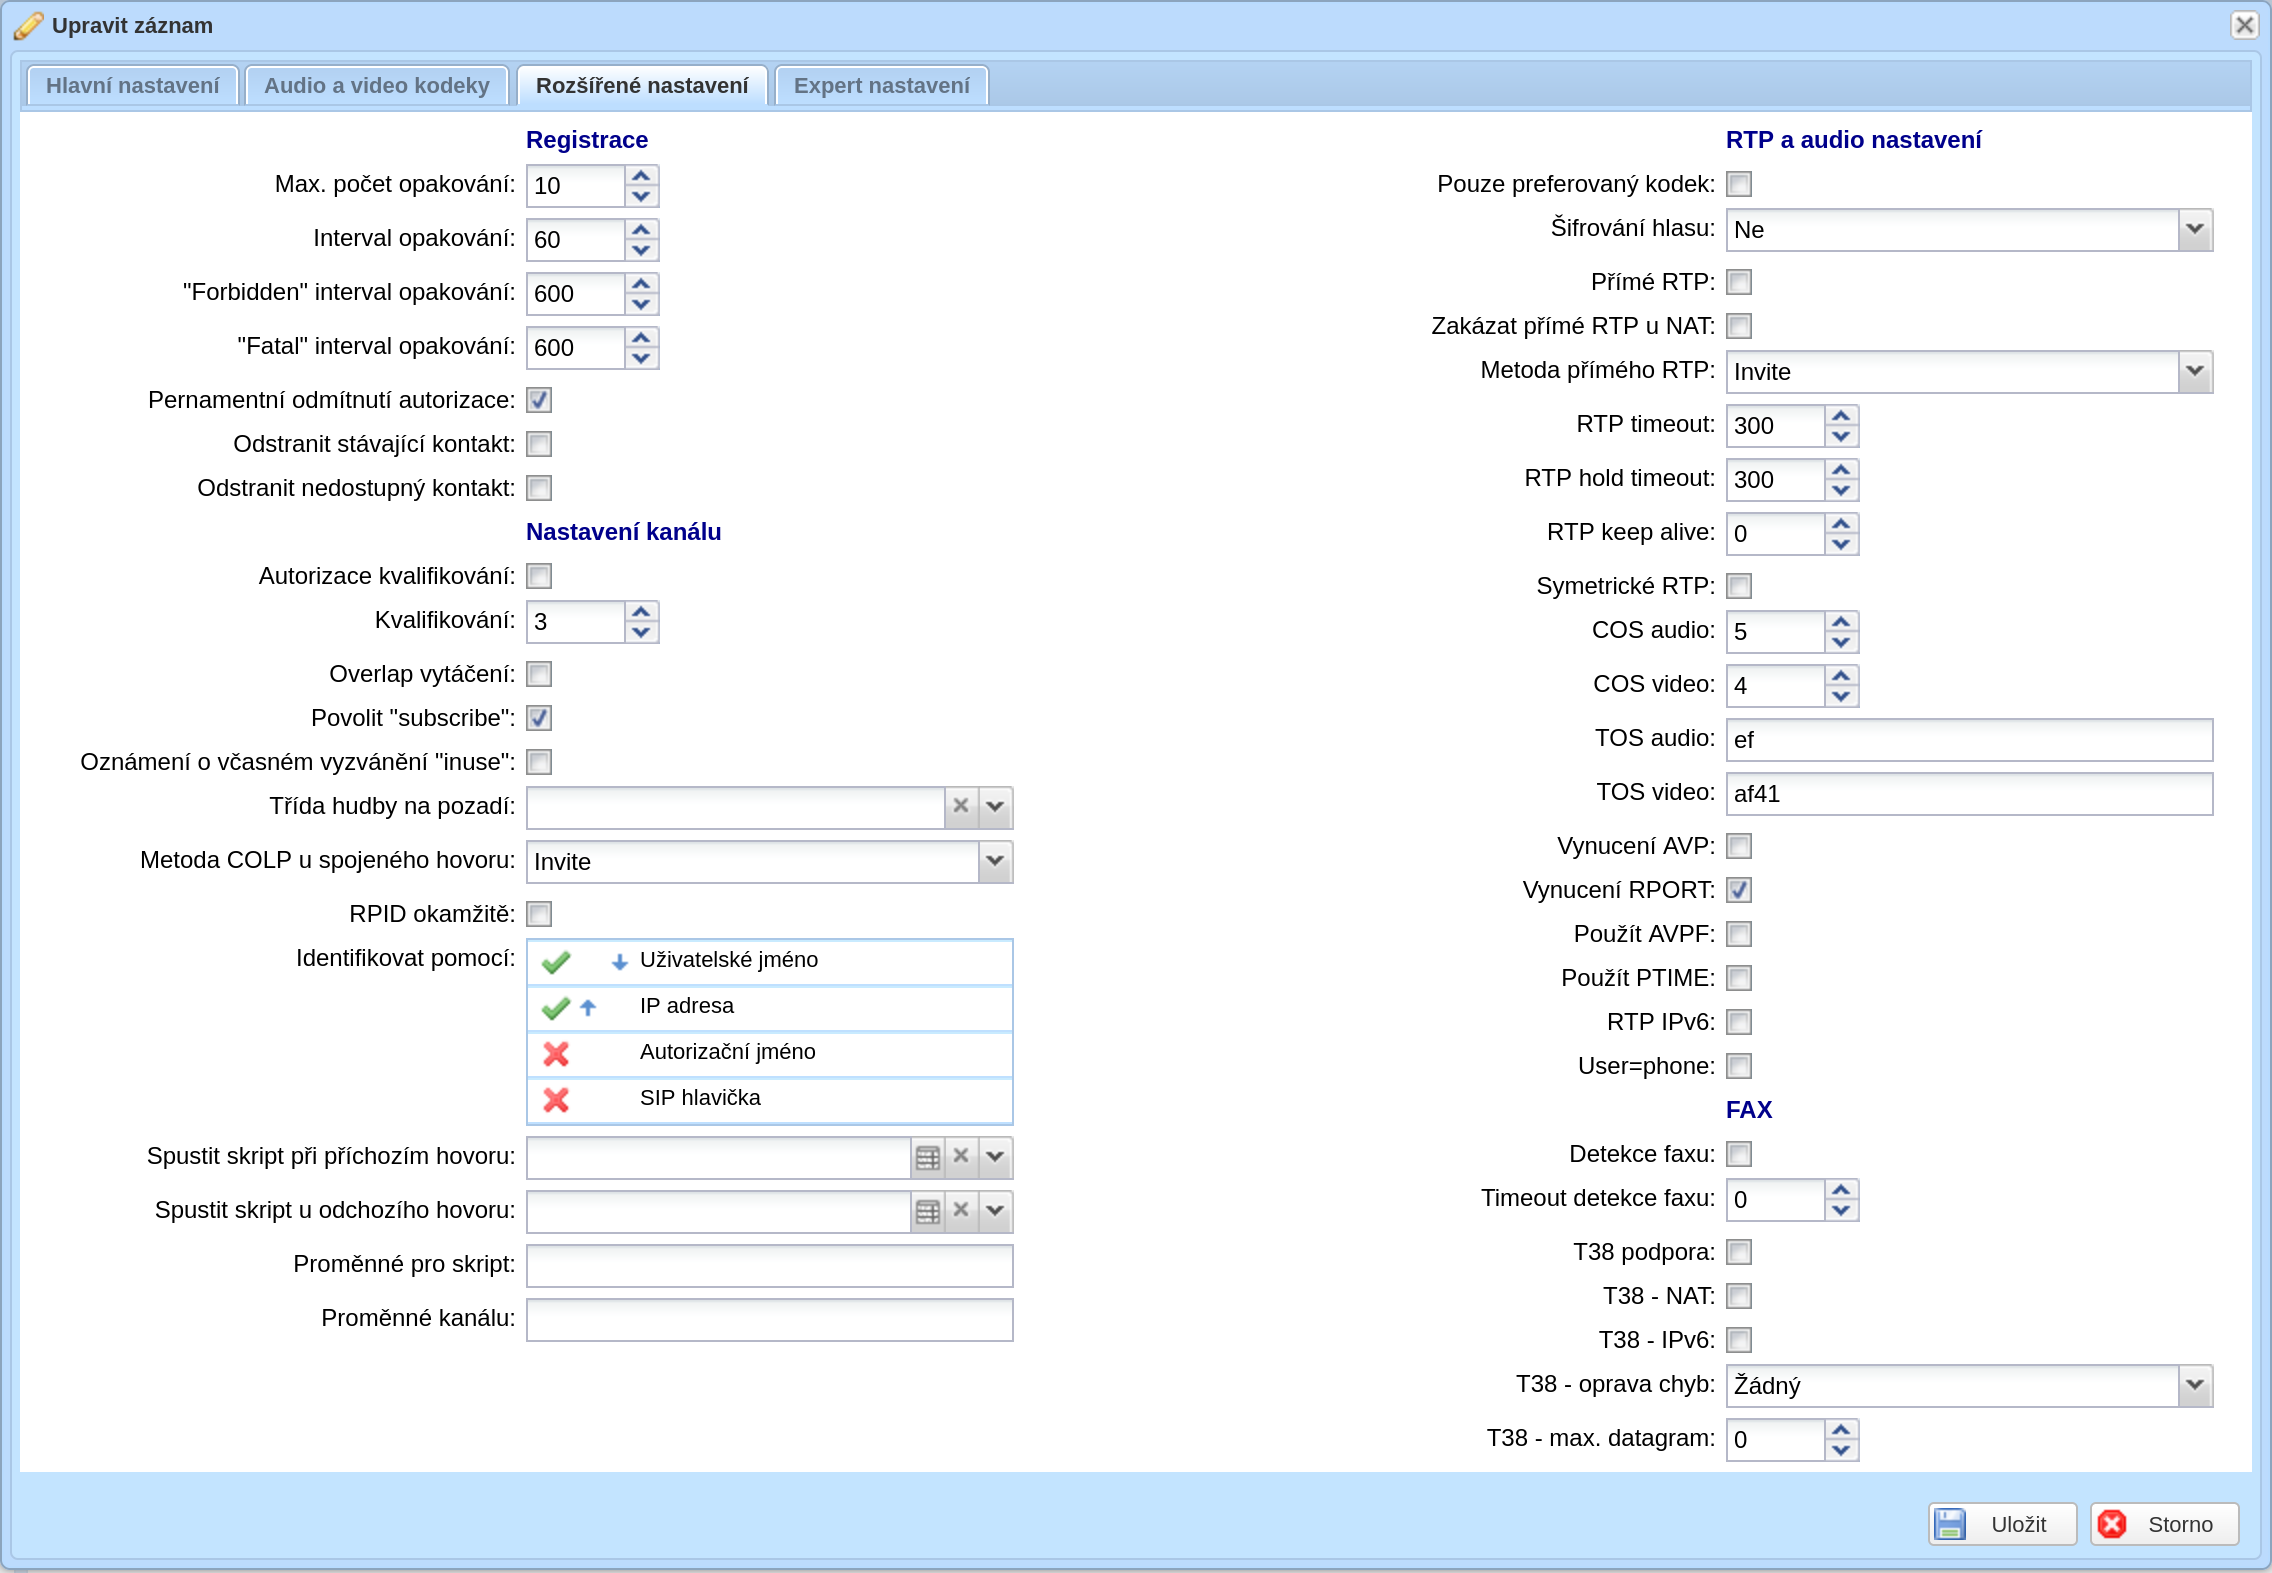Switch to Hlavní nastavení tab
This screenshot has height=1573, width=2272.
point(132,86)
